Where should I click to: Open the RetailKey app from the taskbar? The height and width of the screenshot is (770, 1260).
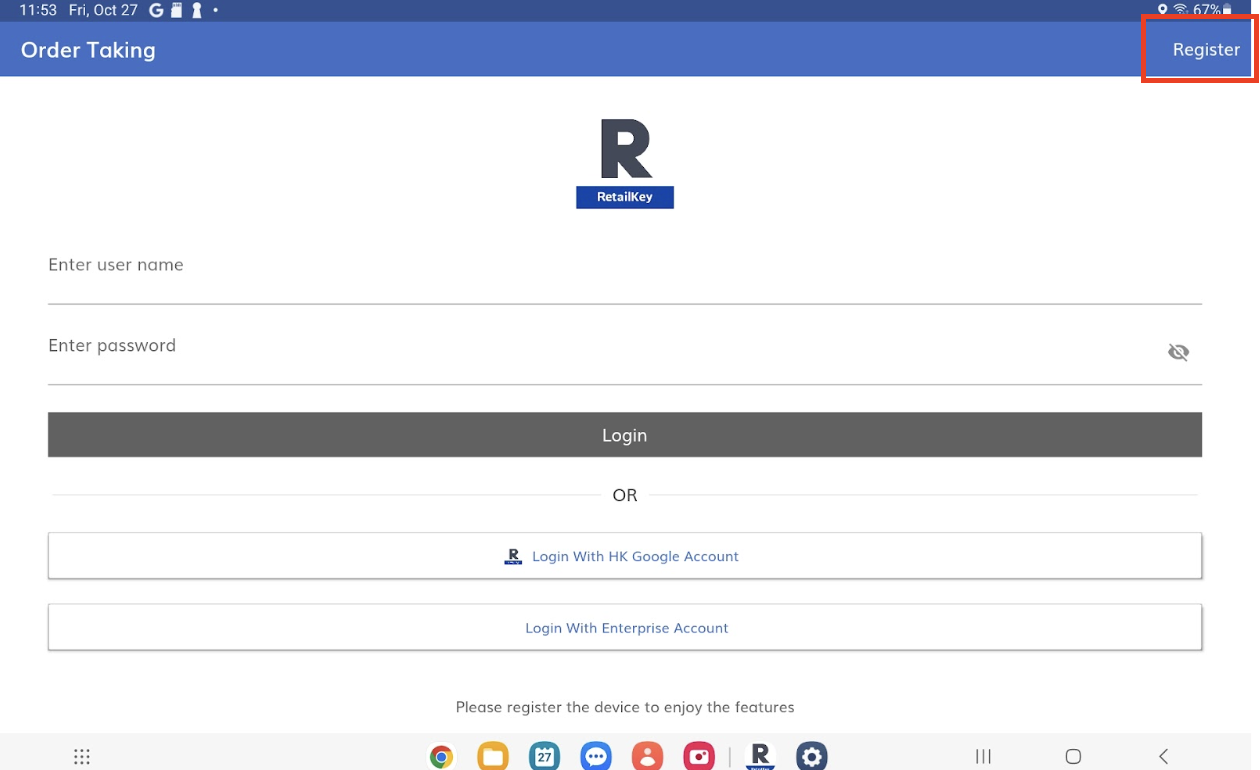(760, 756)
